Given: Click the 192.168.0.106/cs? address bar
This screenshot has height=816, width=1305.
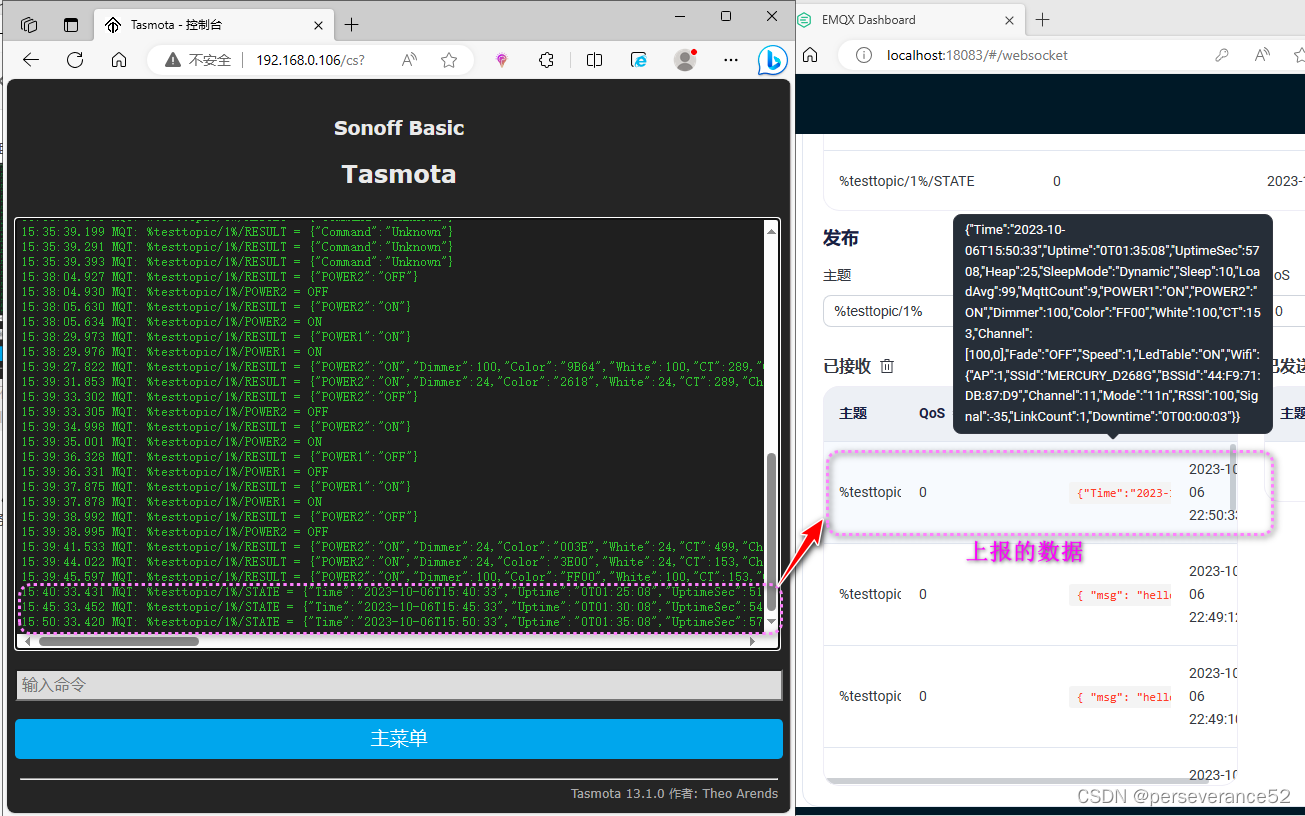Looking at the screenshot, I should coord(310,60).
